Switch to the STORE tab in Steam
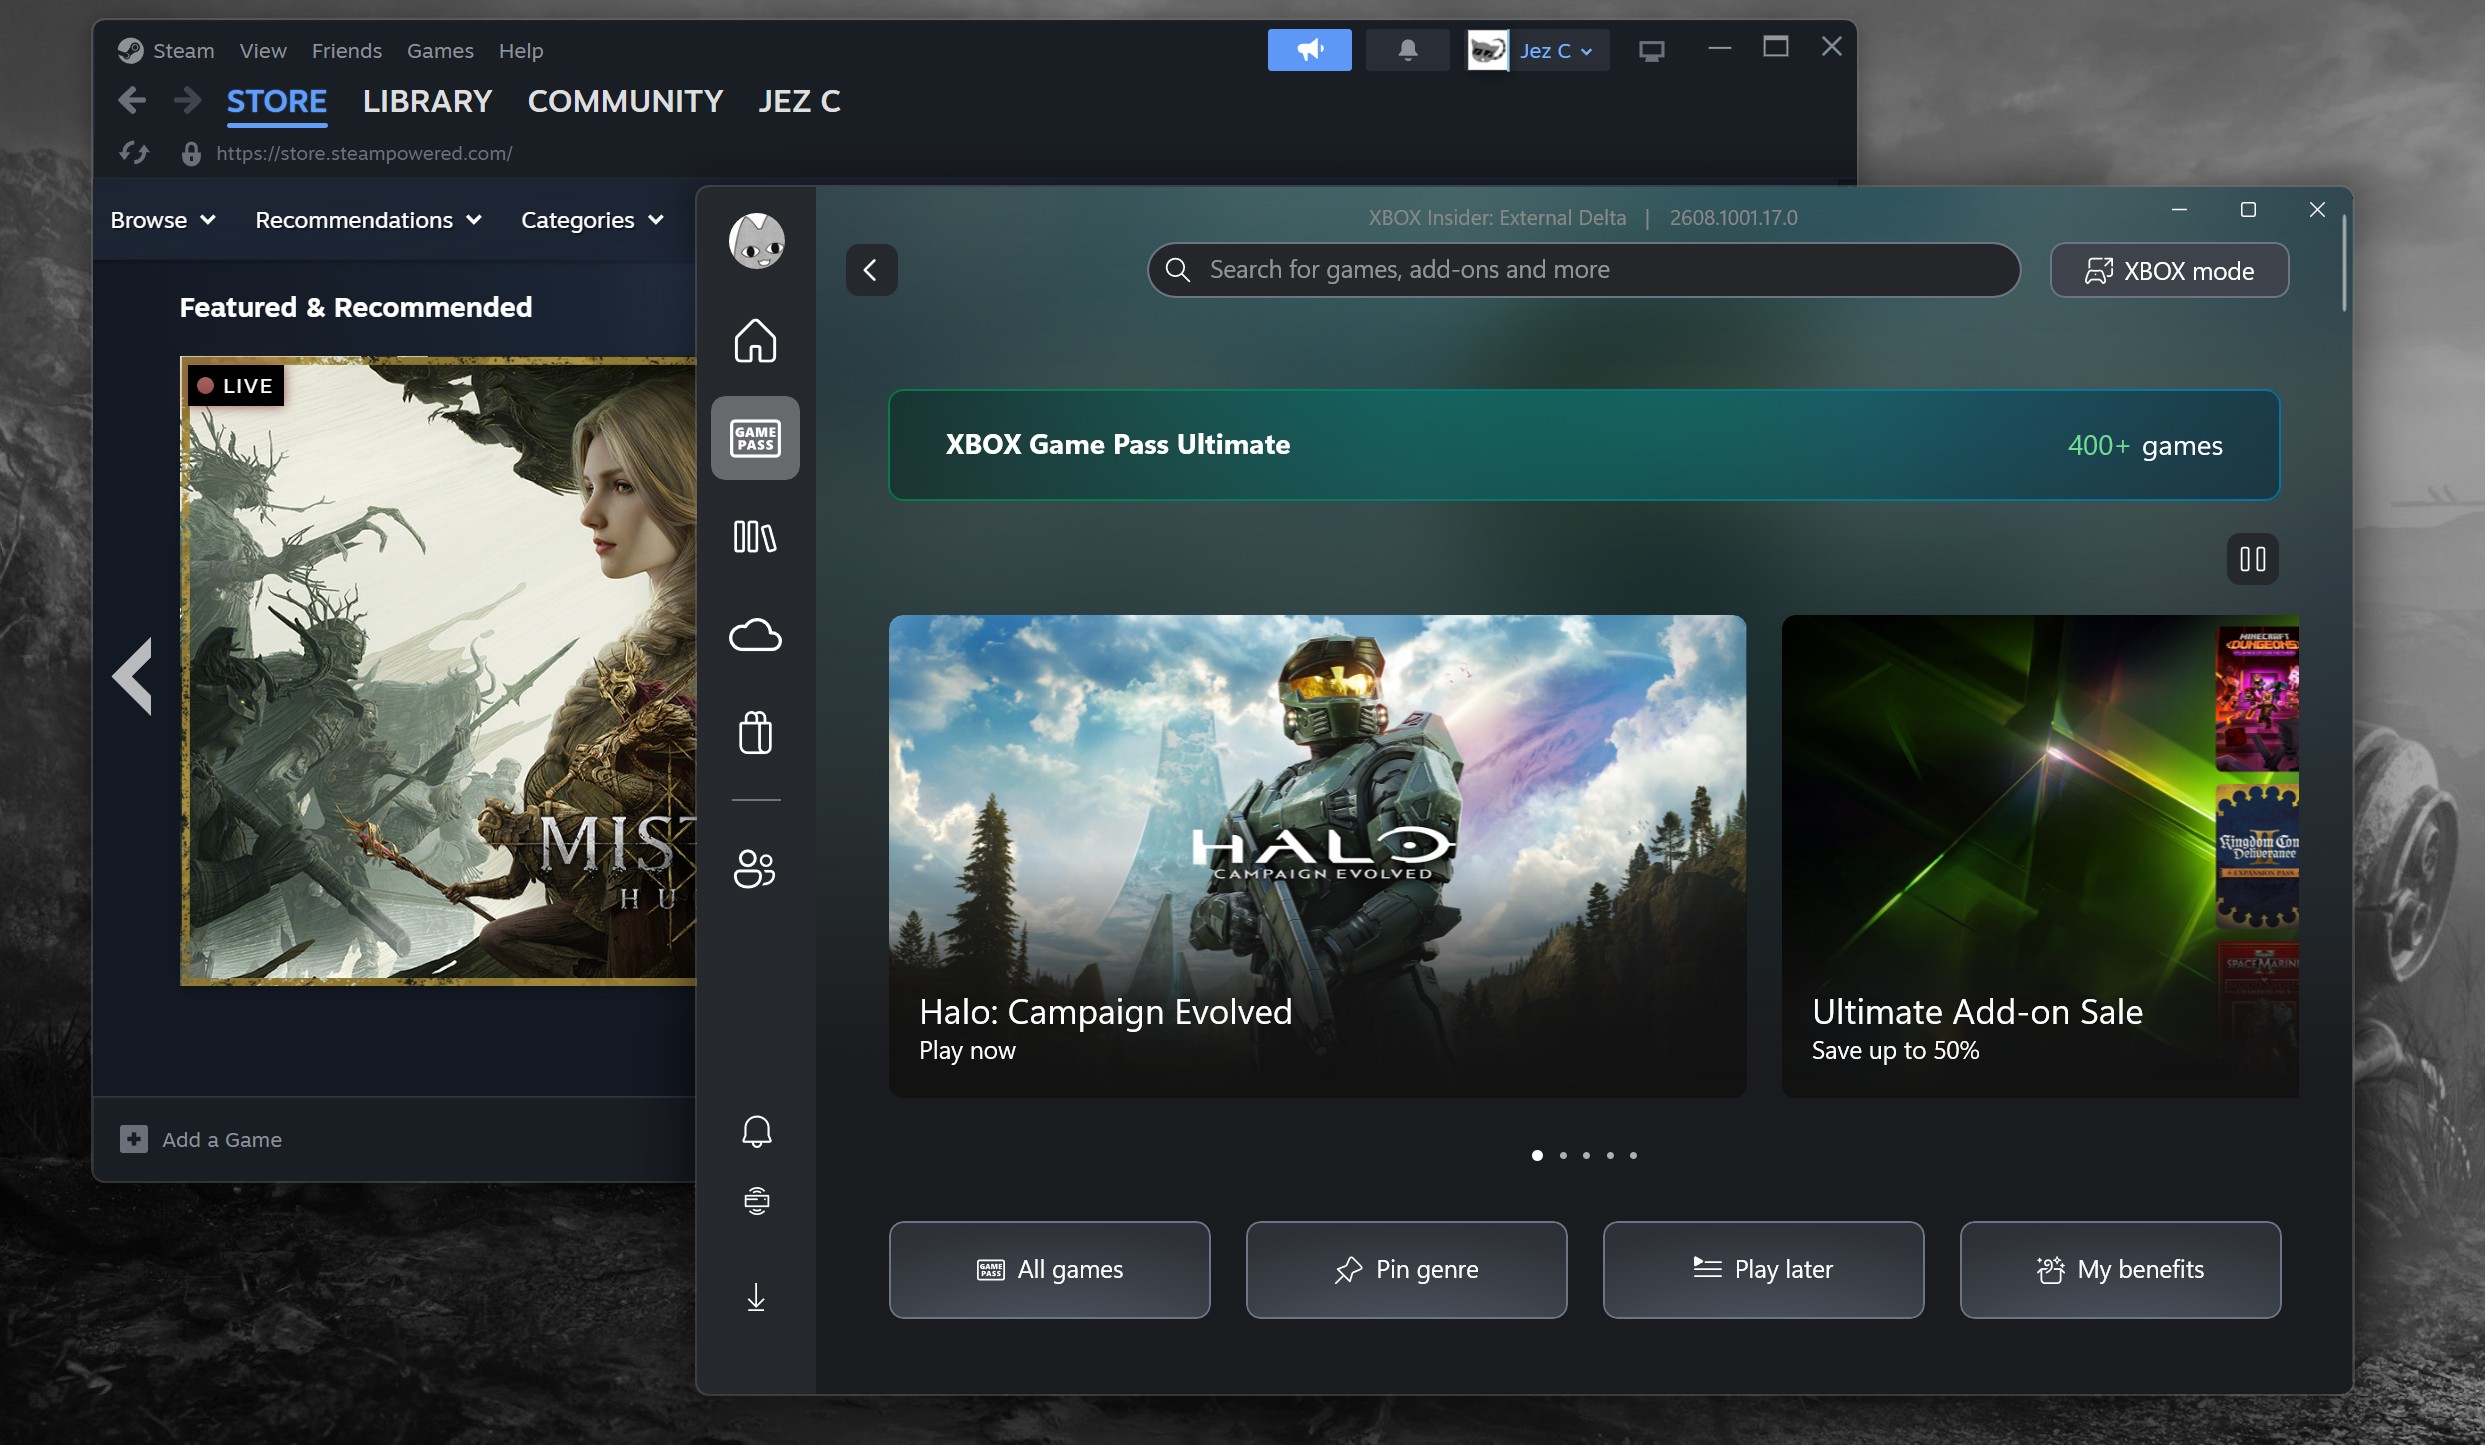Image resolution: width=2485 pixels, height=1445 pixels. click(277, 101)
